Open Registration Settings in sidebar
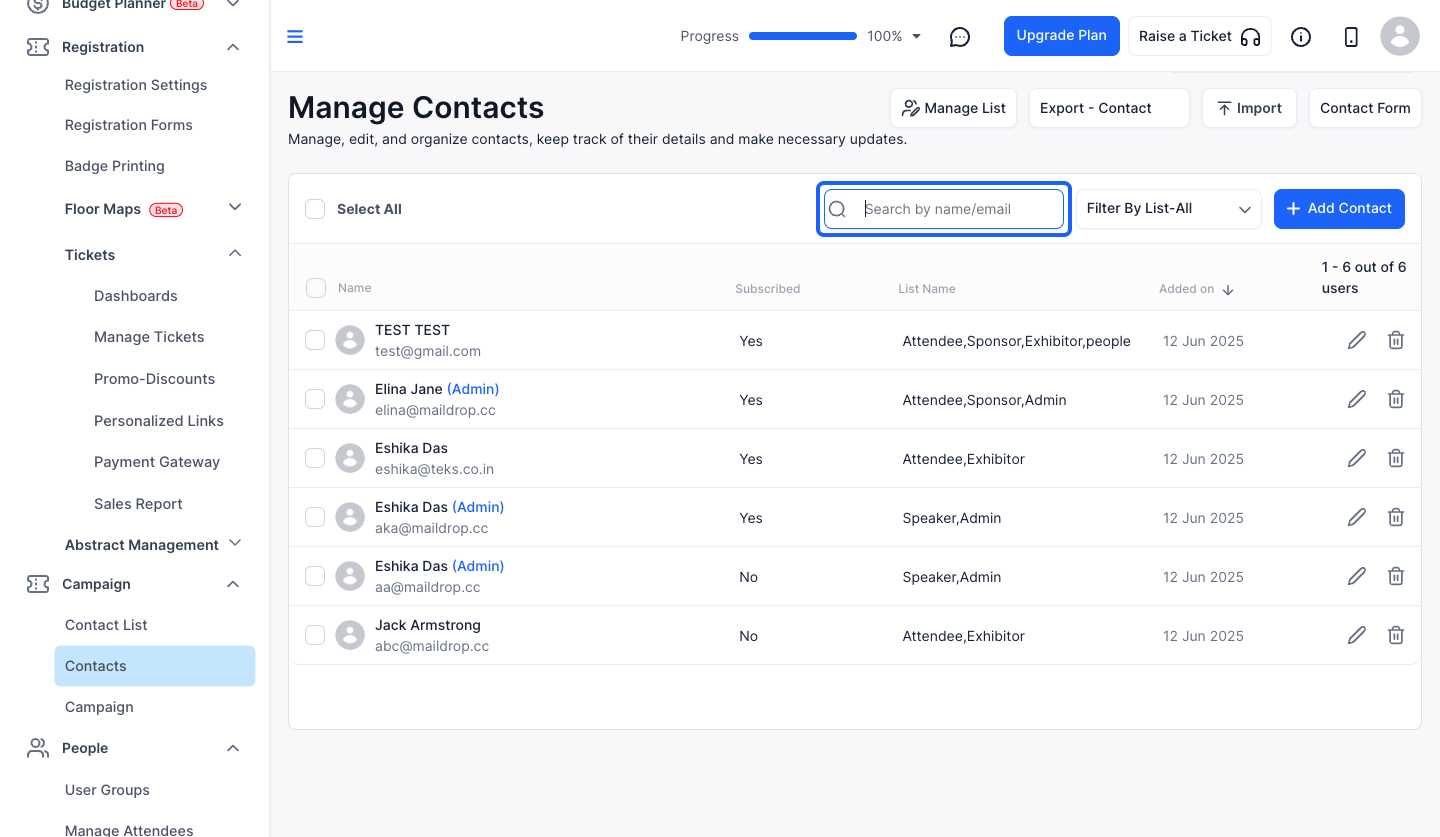Screen dimensions: 1440x837 pos(136,85)
